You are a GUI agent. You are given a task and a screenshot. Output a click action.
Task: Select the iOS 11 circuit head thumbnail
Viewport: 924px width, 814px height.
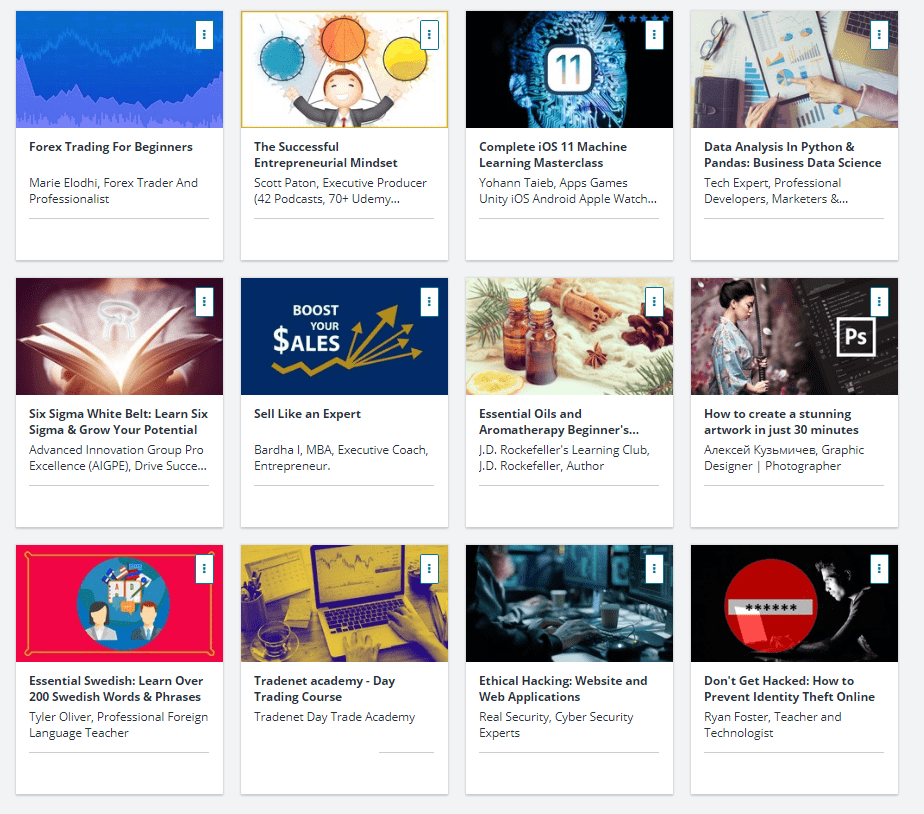coord(569,70)
